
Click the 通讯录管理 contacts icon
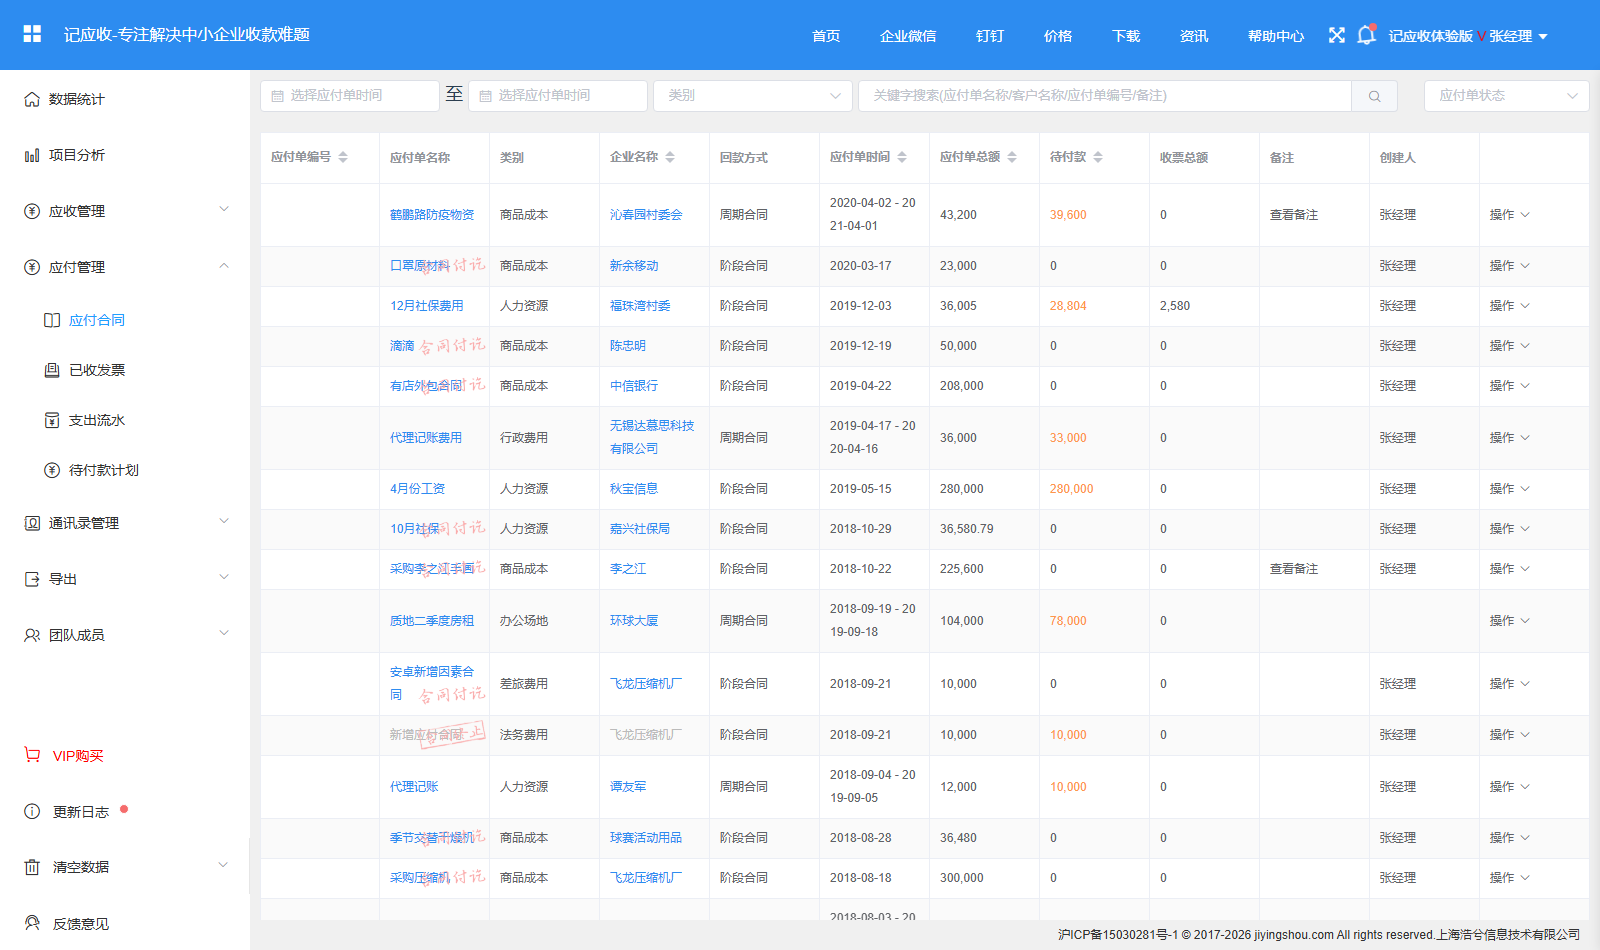(x=32, y=523)
